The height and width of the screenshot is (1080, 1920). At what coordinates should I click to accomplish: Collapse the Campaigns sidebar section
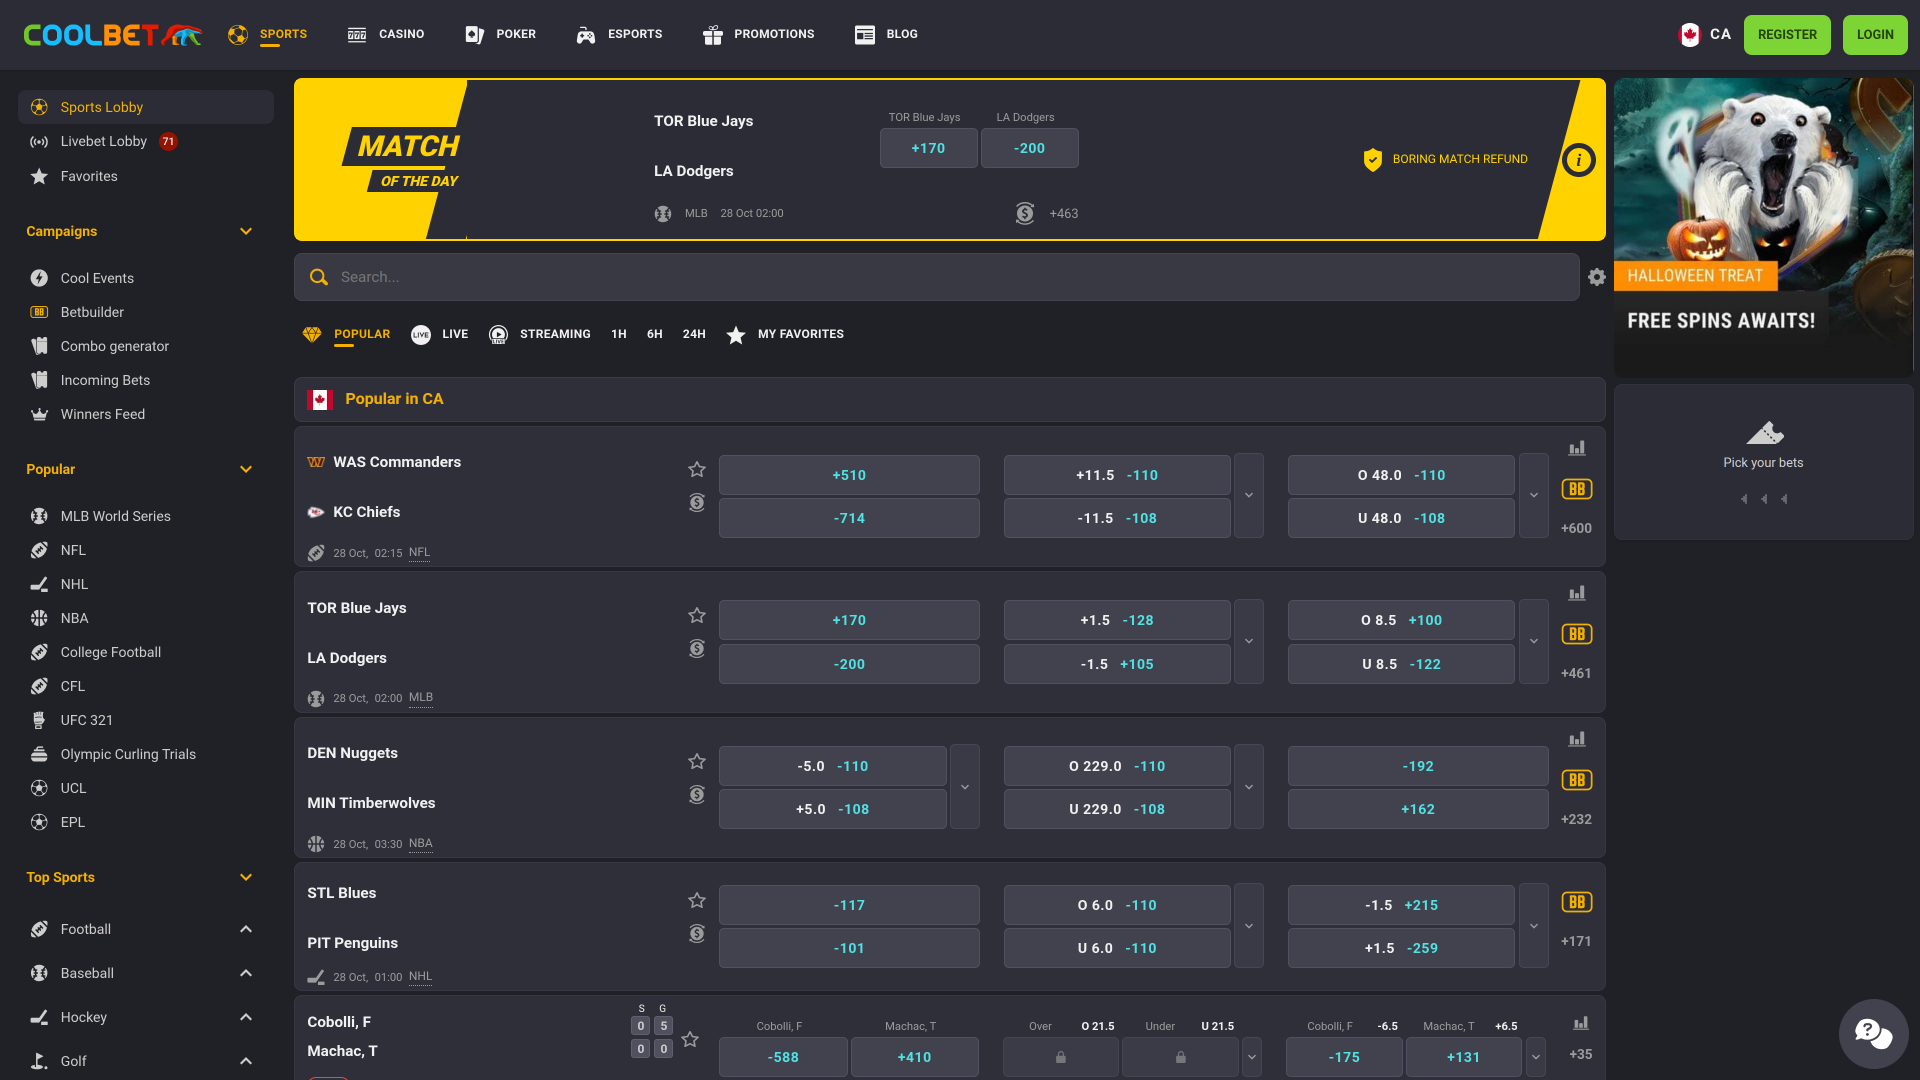click(x=246, y=231)
